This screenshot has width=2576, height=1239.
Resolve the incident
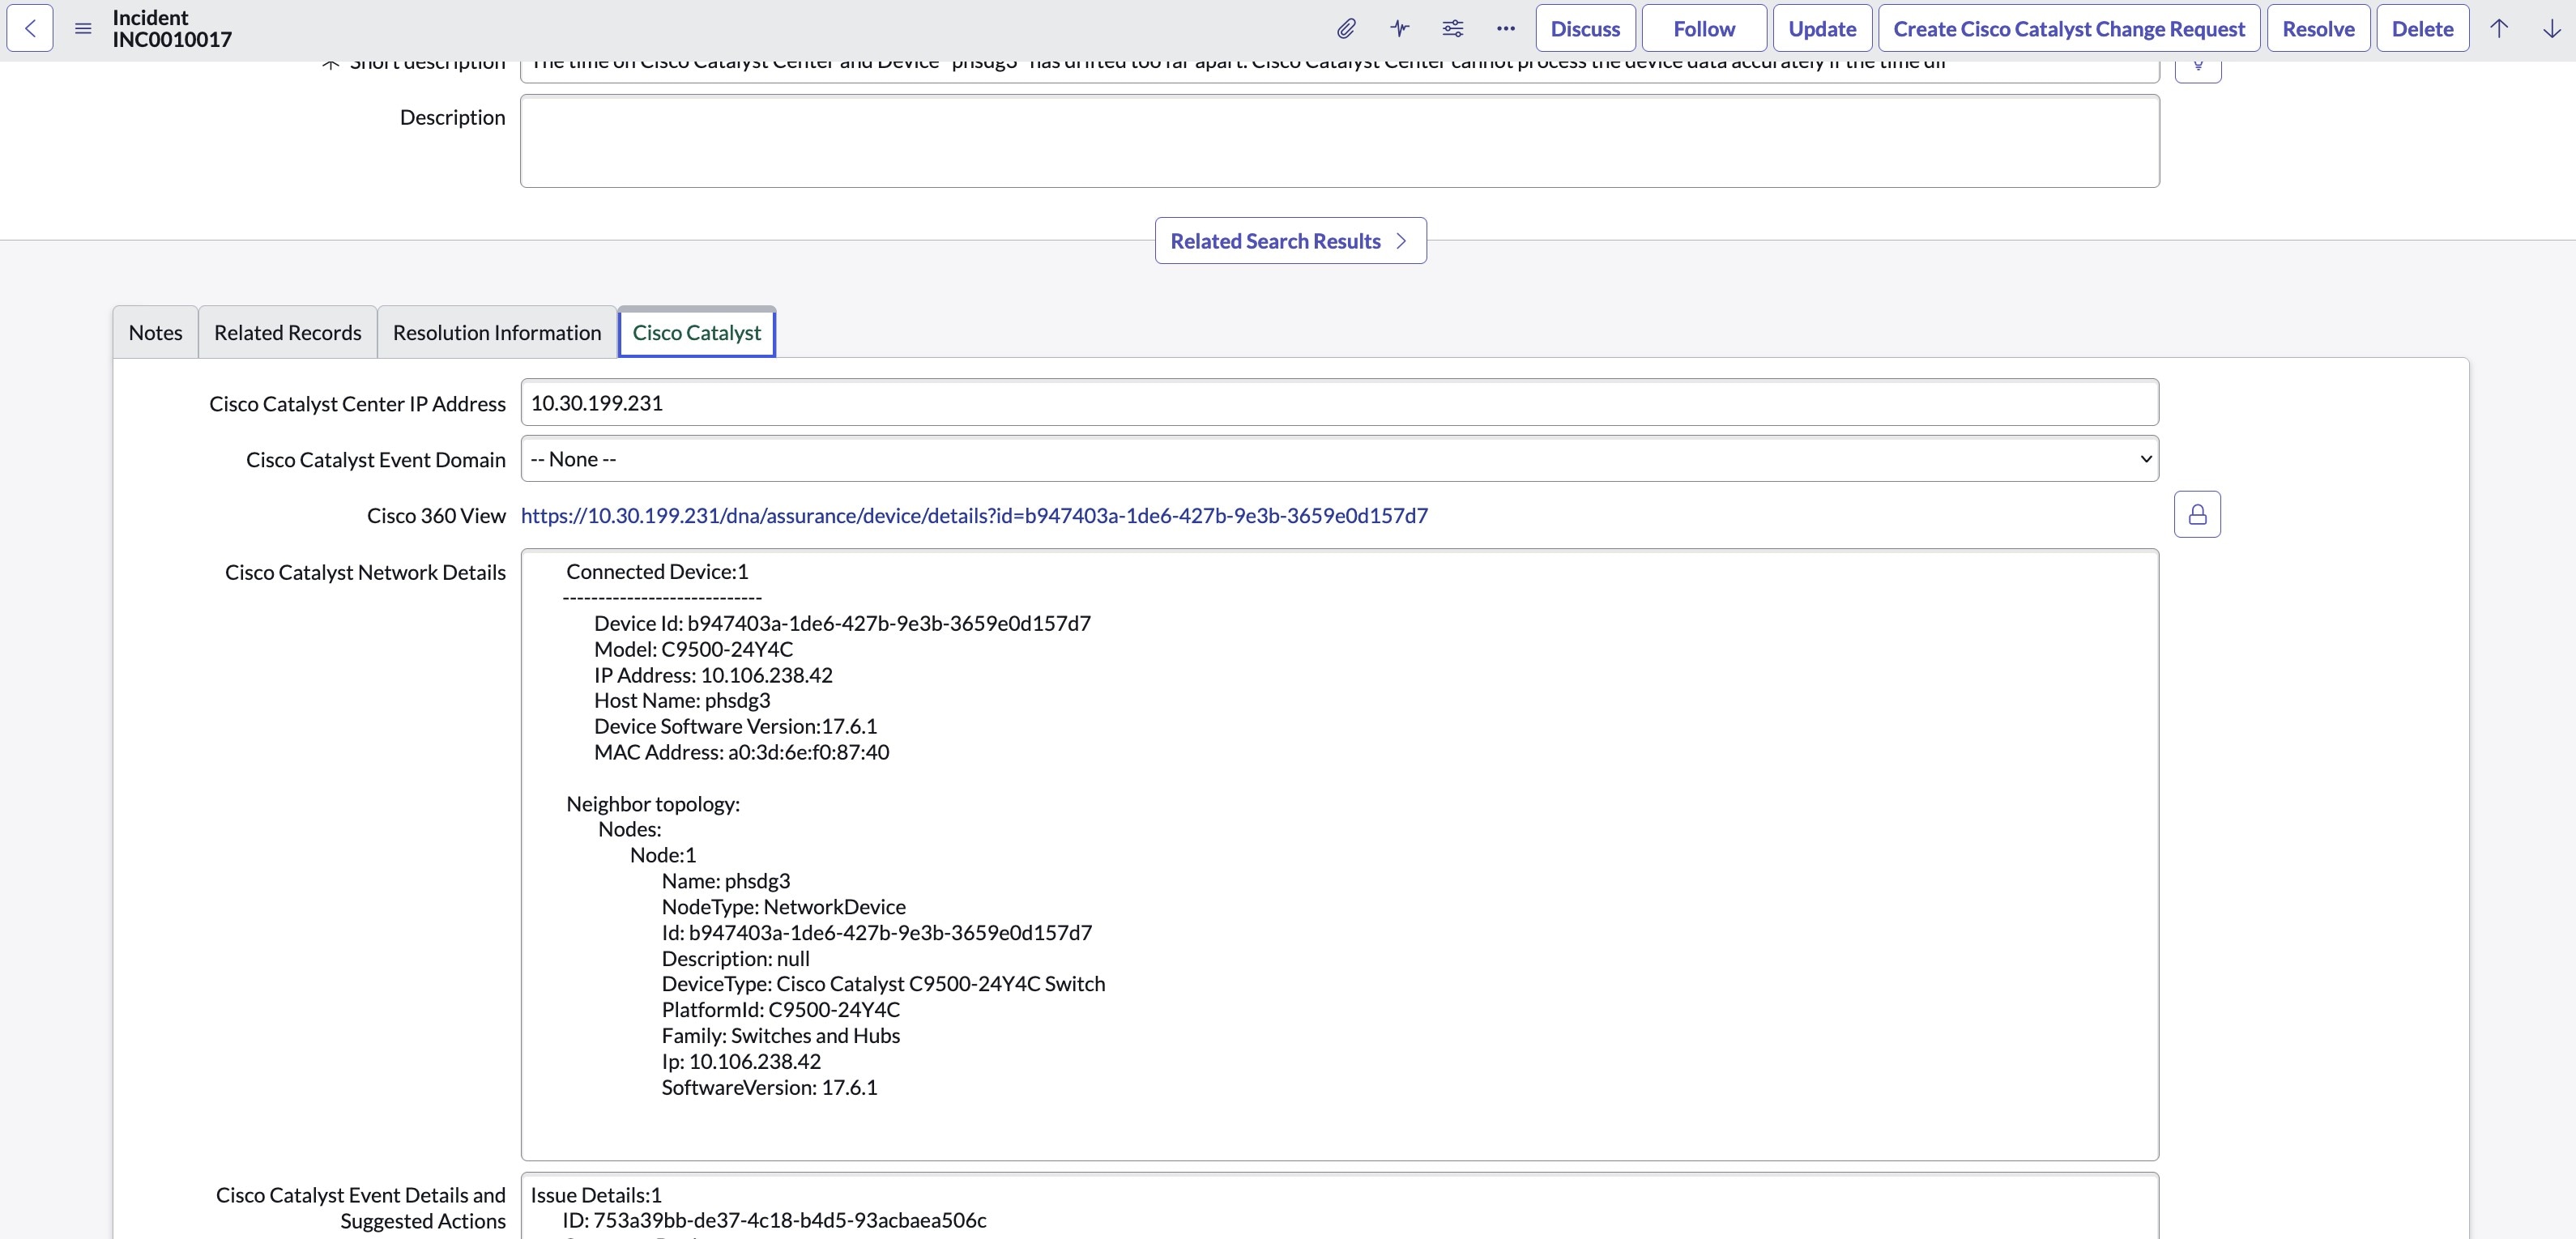(x=2318, y=28)
